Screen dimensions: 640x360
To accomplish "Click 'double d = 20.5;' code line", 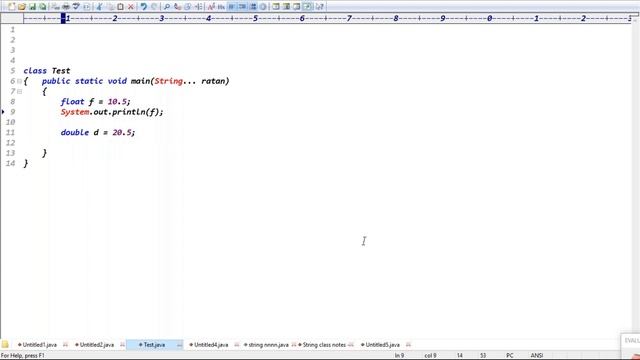I will click(x=98, y=132).
